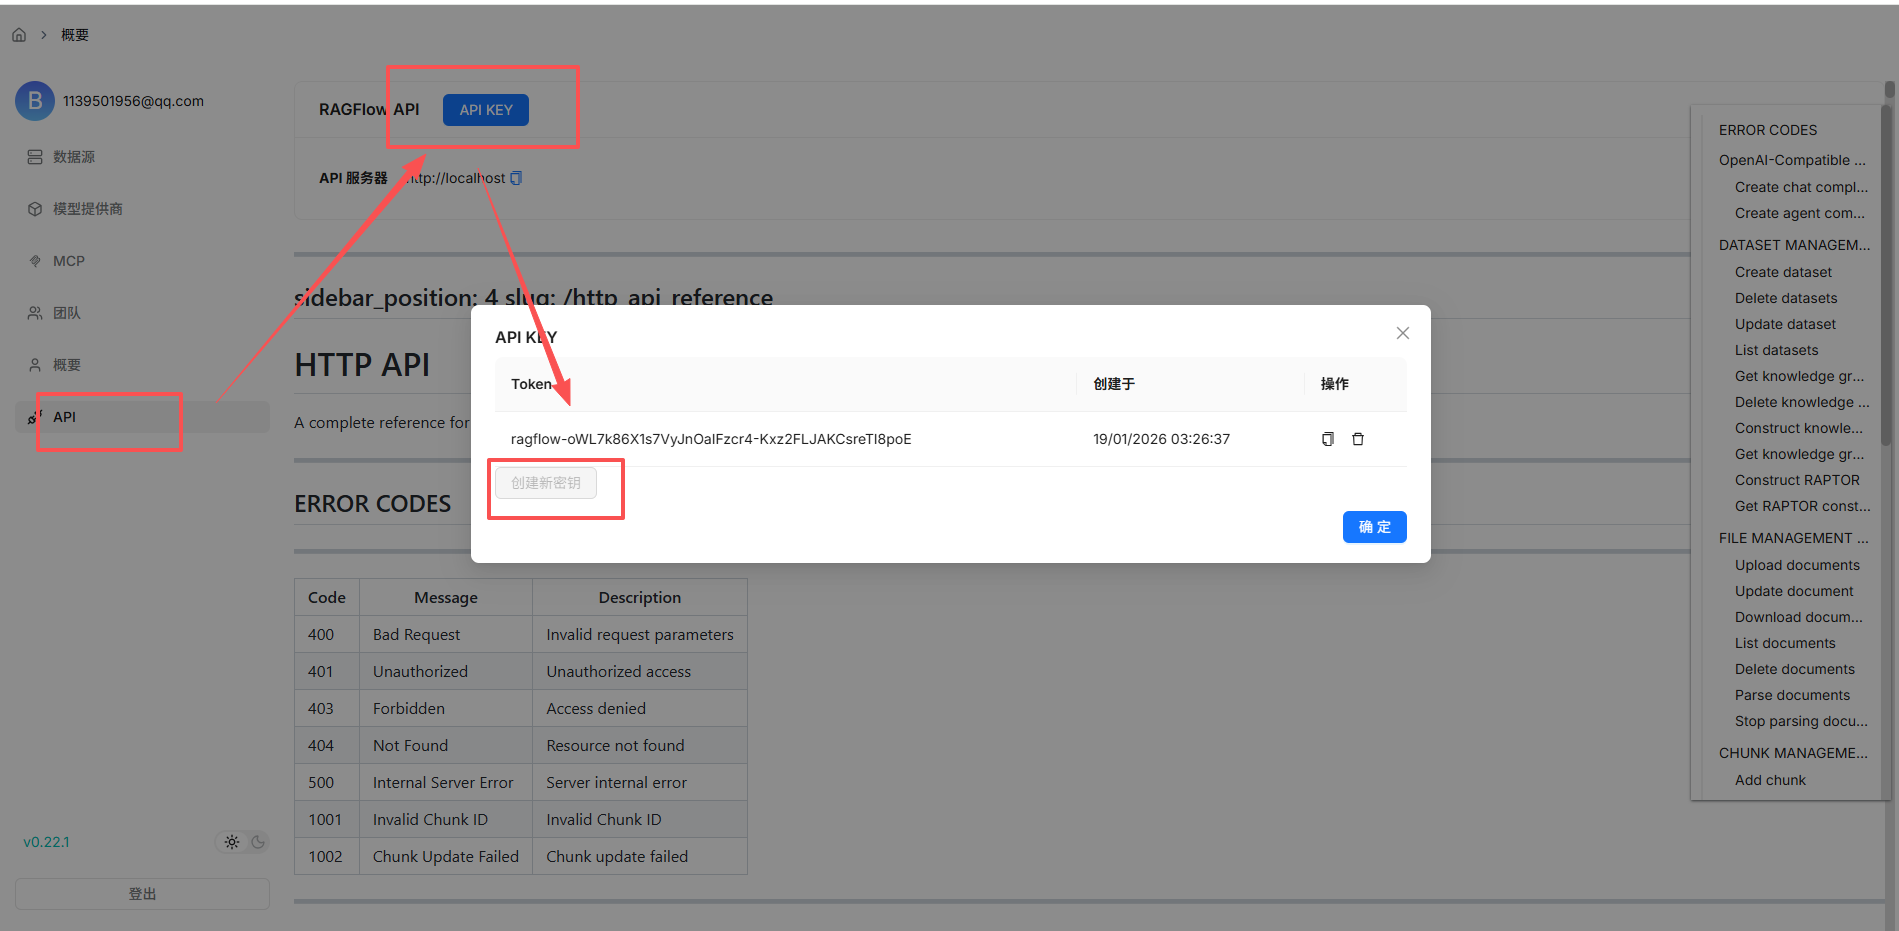Click the 1139501956@qq.com account email
1899x931 pixels.
coord(133,101)
